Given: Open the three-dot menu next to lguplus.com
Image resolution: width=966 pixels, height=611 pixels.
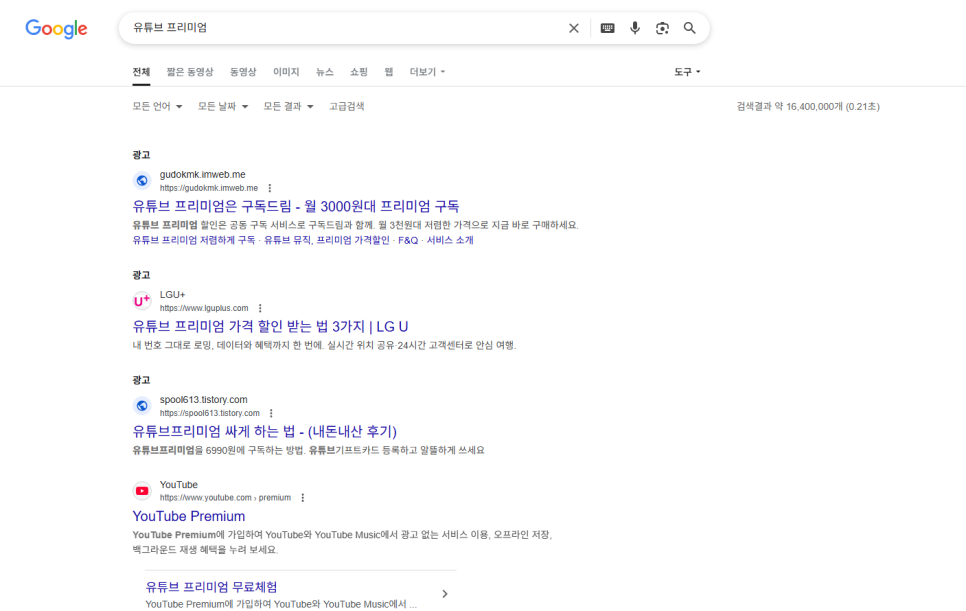Looking at the screenshot, I should [260, 308].
